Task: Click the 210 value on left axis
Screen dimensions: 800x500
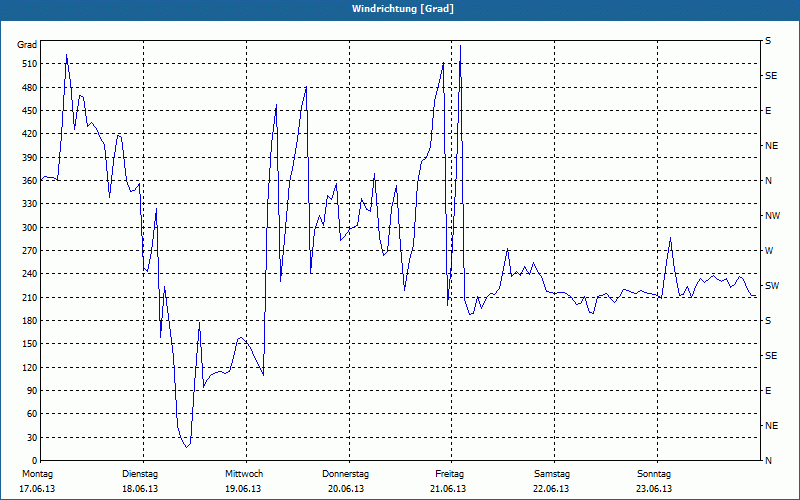Action: (x=30, y=297)
